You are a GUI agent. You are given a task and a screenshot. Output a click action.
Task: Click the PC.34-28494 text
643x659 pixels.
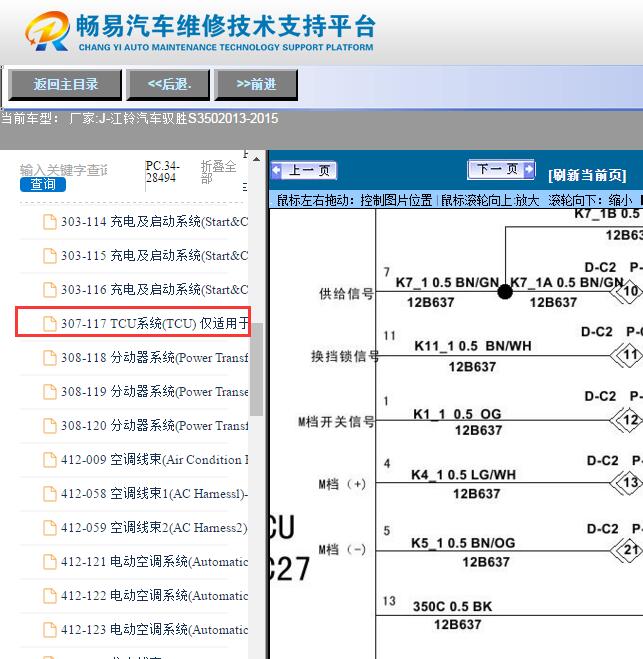coord(163,172)
